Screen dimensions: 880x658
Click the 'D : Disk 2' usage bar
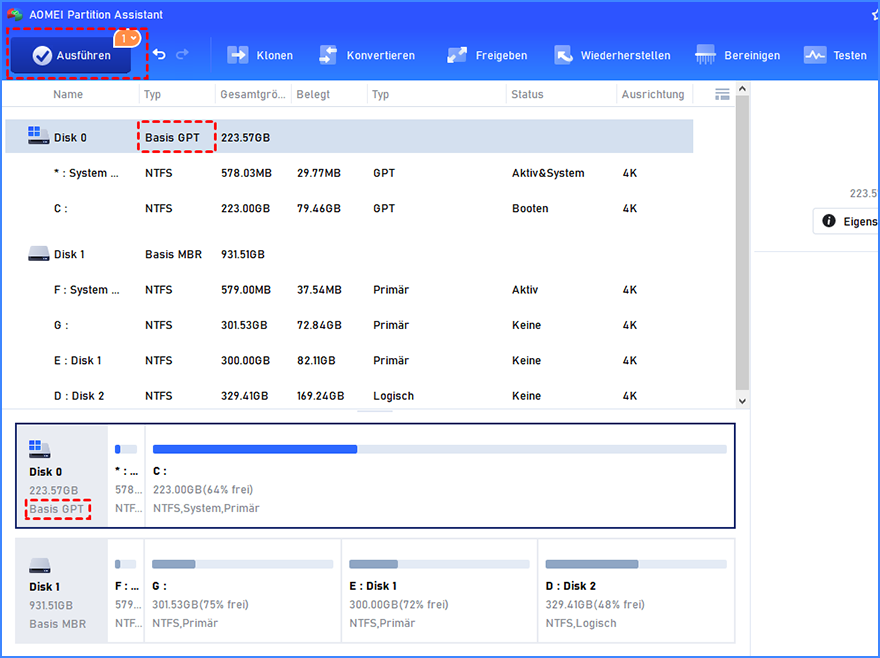pyautogui.click(x=636, y=564)
